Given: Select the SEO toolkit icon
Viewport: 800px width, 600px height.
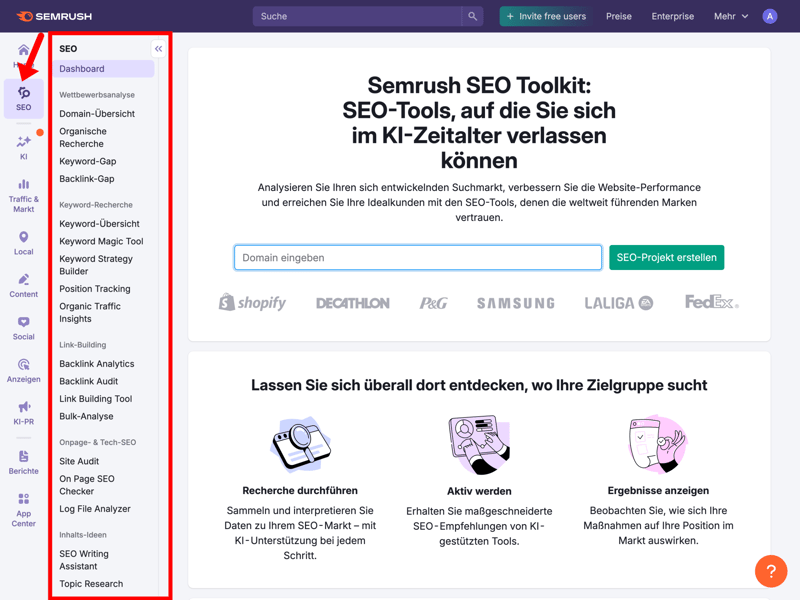Looking at the screenshot, I should 23,93.
